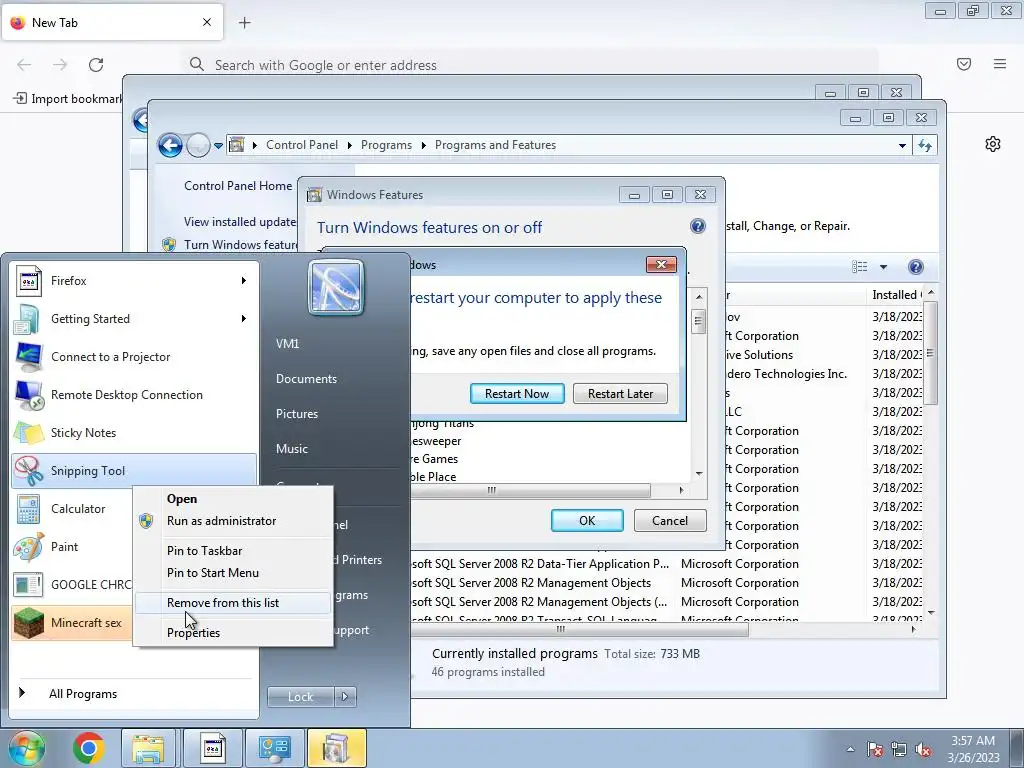Refresh the Control Panel address bar
The height and width of the screenshot is (768, 1024).
click(x=925, y=145)
